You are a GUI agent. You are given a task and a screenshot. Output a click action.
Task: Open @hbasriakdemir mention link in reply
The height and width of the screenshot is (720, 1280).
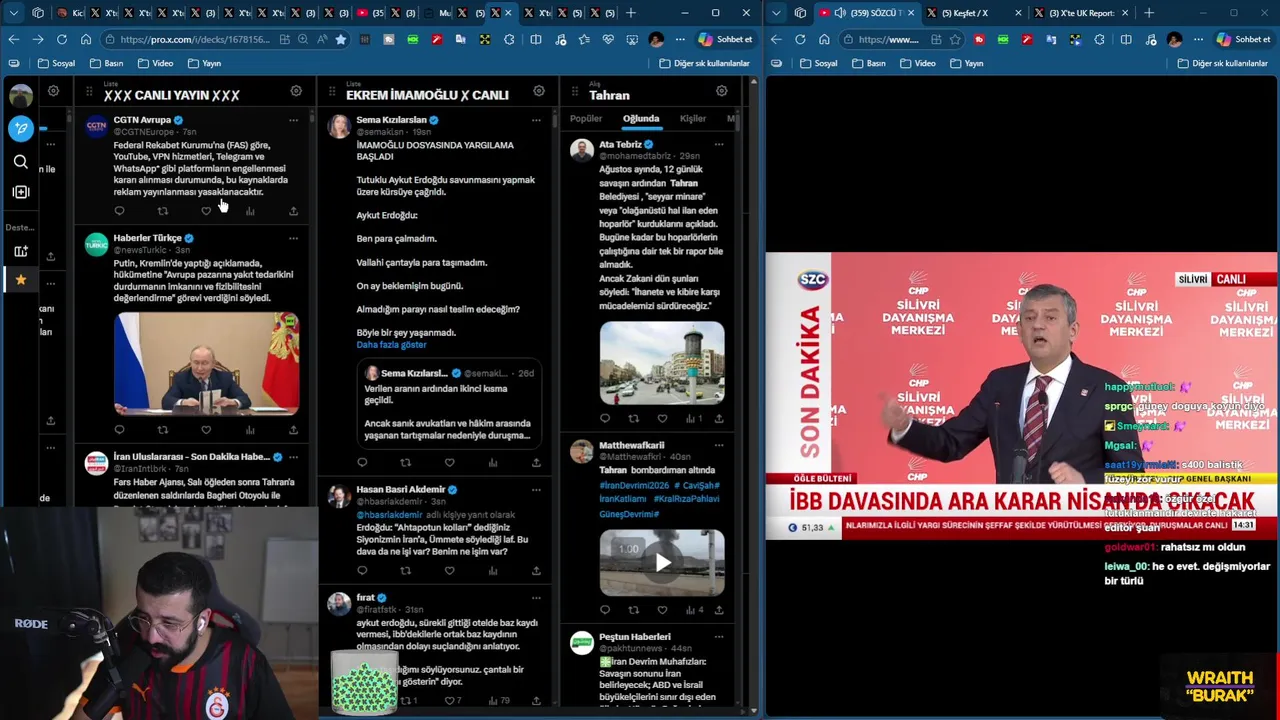(x=390, y=515)
